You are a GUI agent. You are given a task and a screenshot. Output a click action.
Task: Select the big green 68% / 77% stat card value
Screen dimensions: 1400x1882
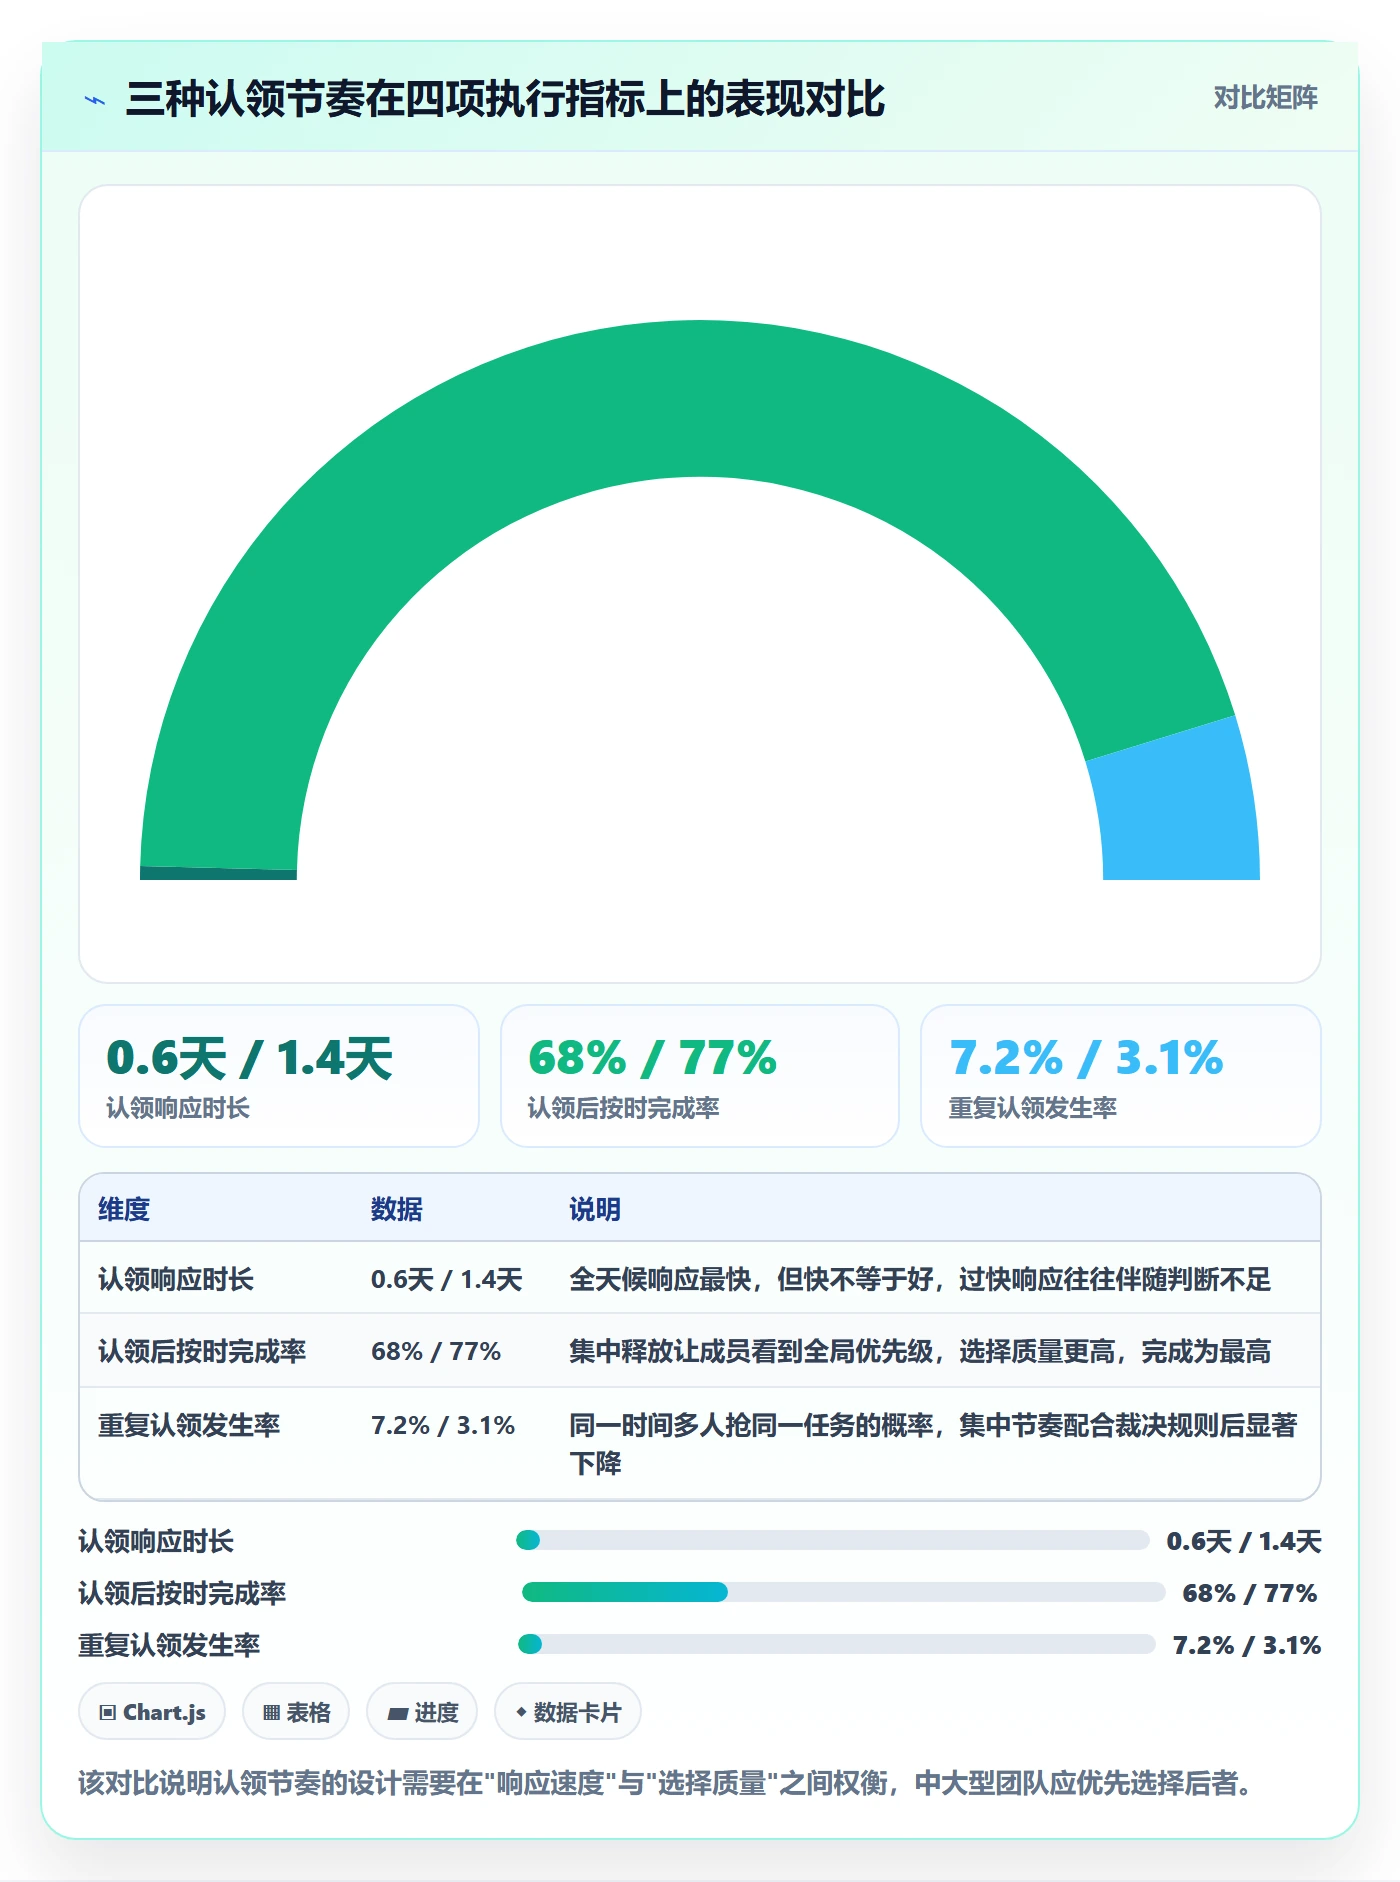coord(652,1058)
